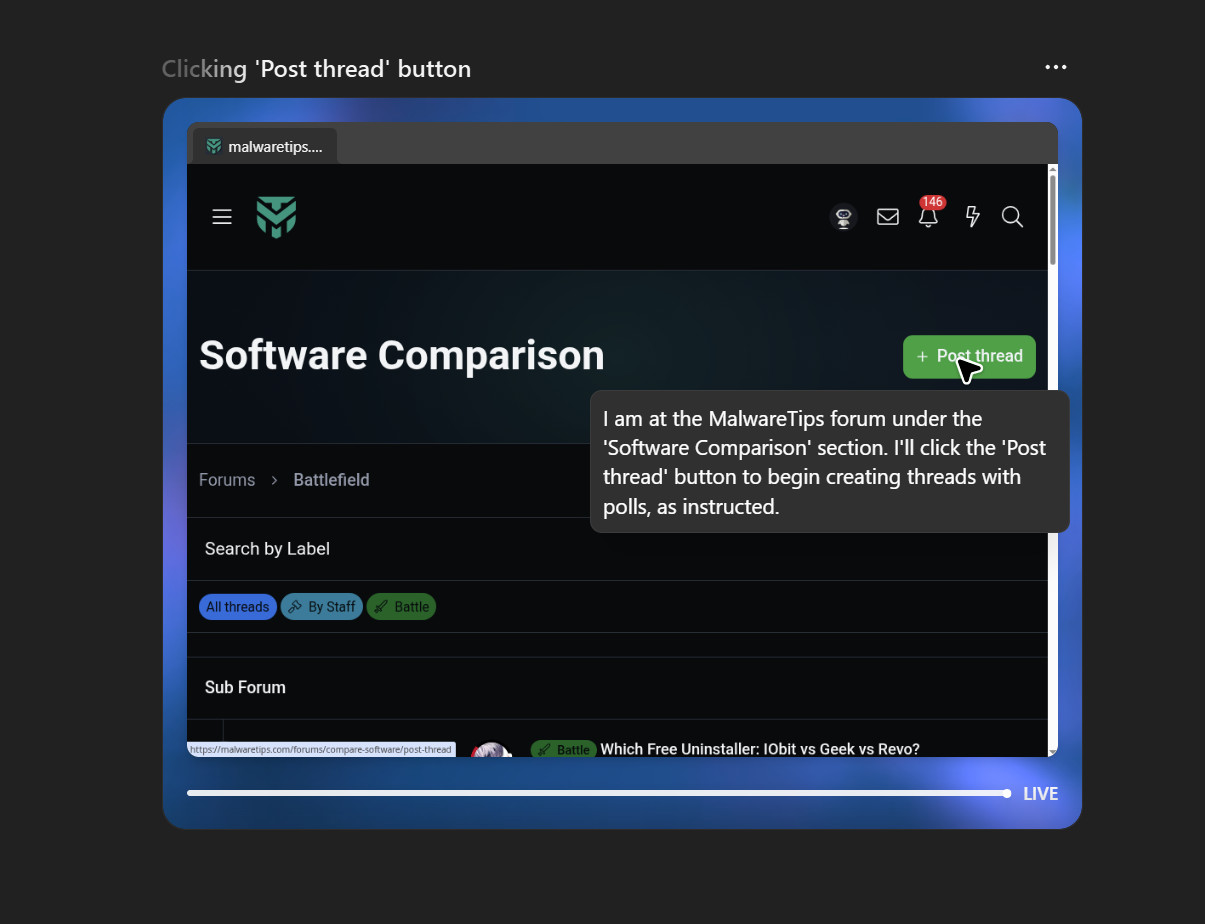Image resolution: width=1205 pixels, height=924 pixels.
Task: Open the user avatar account menu
Action: [844, 217]
